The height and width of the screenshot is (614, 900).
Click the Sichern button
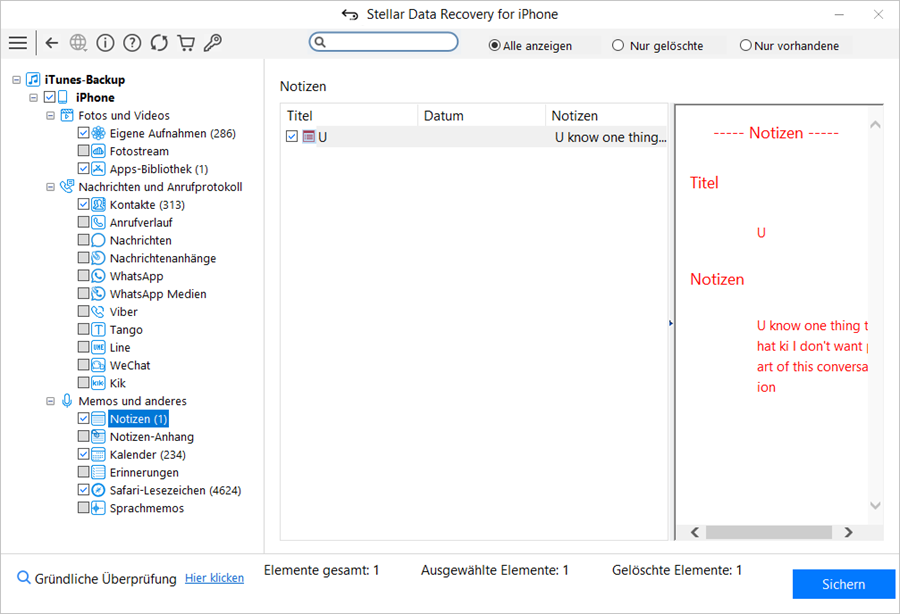click(x=843, y=584)
